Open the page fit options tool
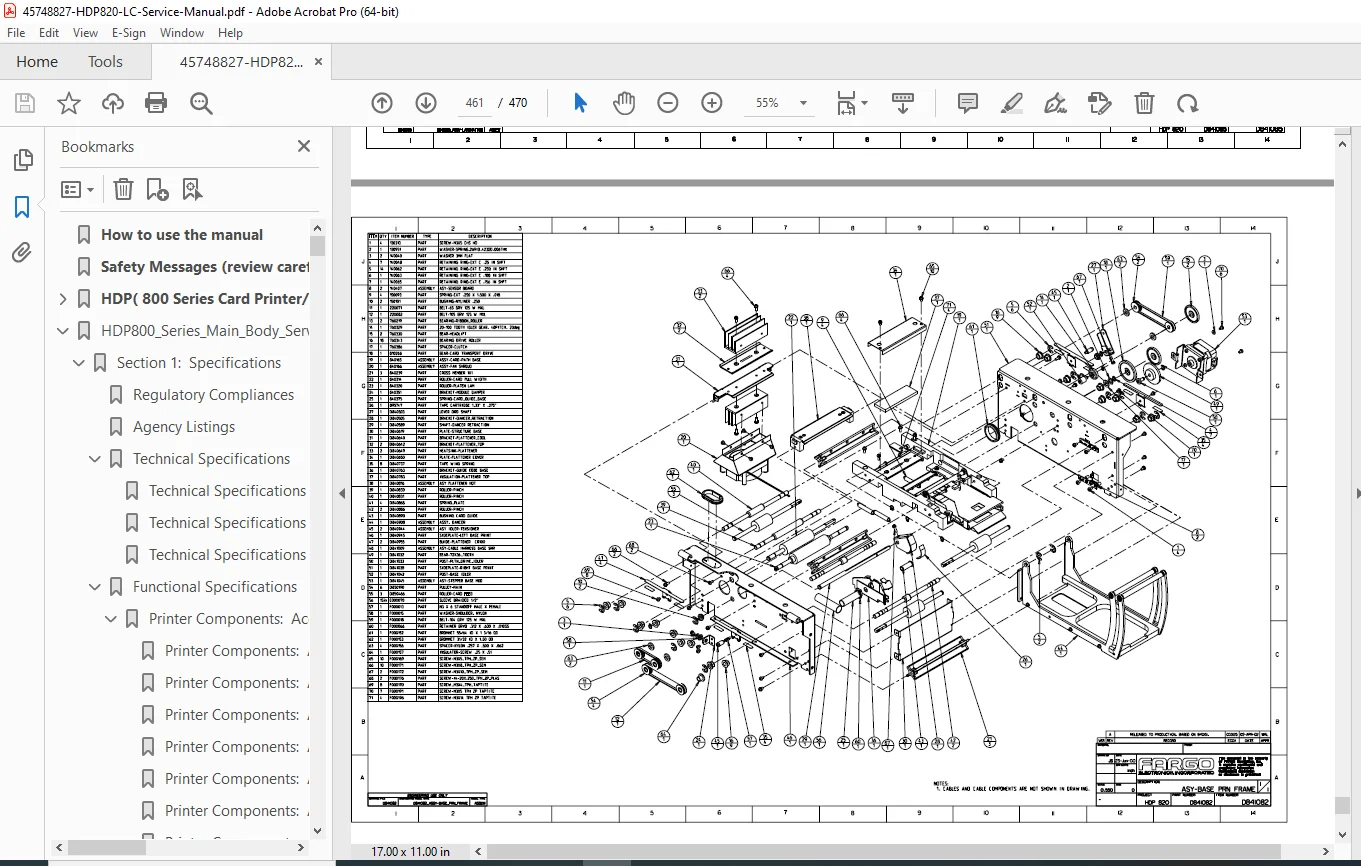The height and width of the screenshot is (866, 1361). [x=851, y=103]
